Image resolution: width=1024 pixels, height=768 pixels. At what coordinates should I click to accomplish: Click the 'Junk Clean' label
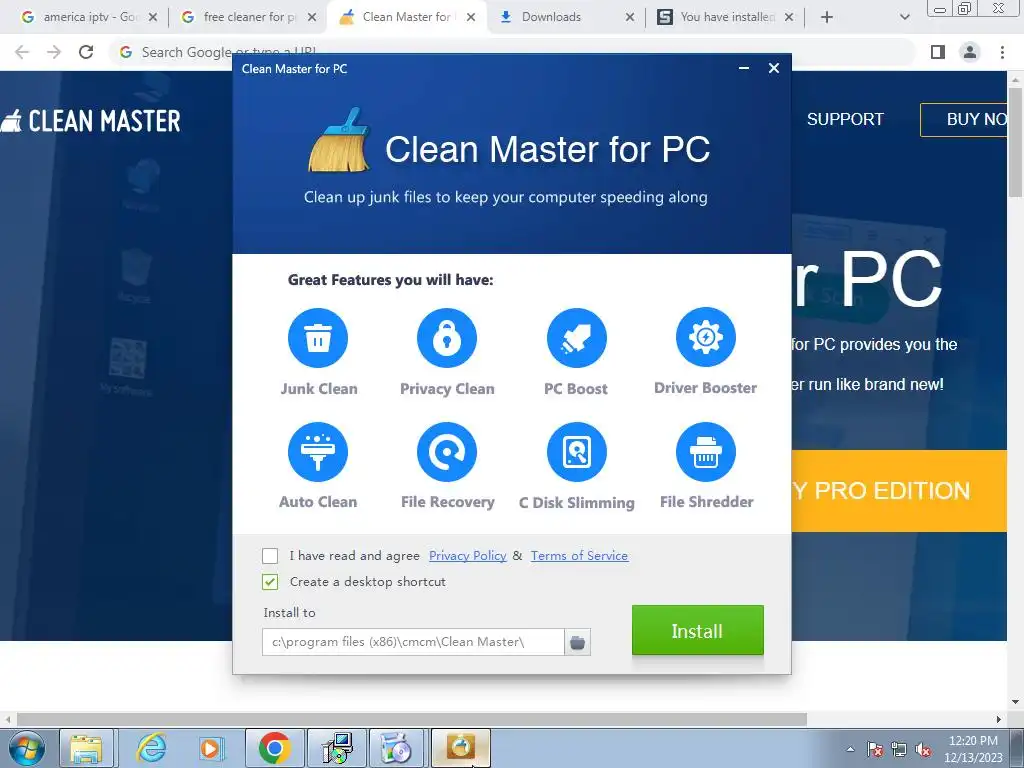tap(319, 389)
